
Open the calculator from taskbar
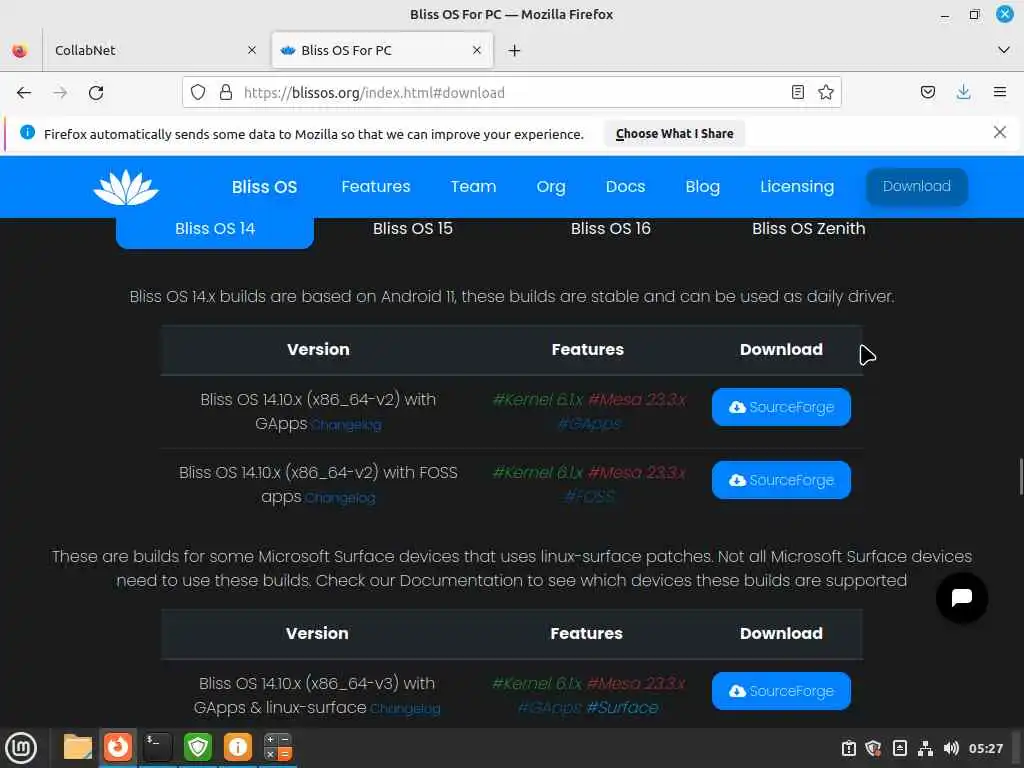pyautogui.click(x=278, y=748)
